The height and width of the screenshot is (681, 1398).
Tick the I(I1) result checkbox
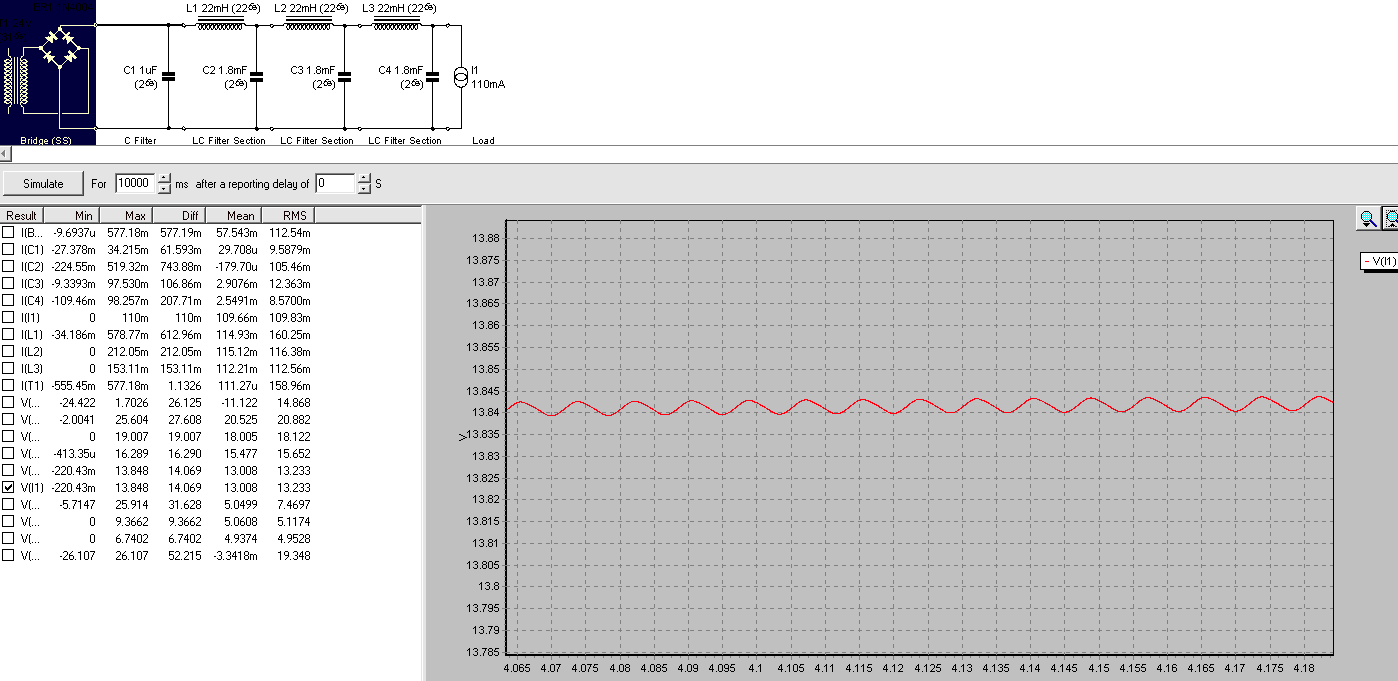point(8,317)
